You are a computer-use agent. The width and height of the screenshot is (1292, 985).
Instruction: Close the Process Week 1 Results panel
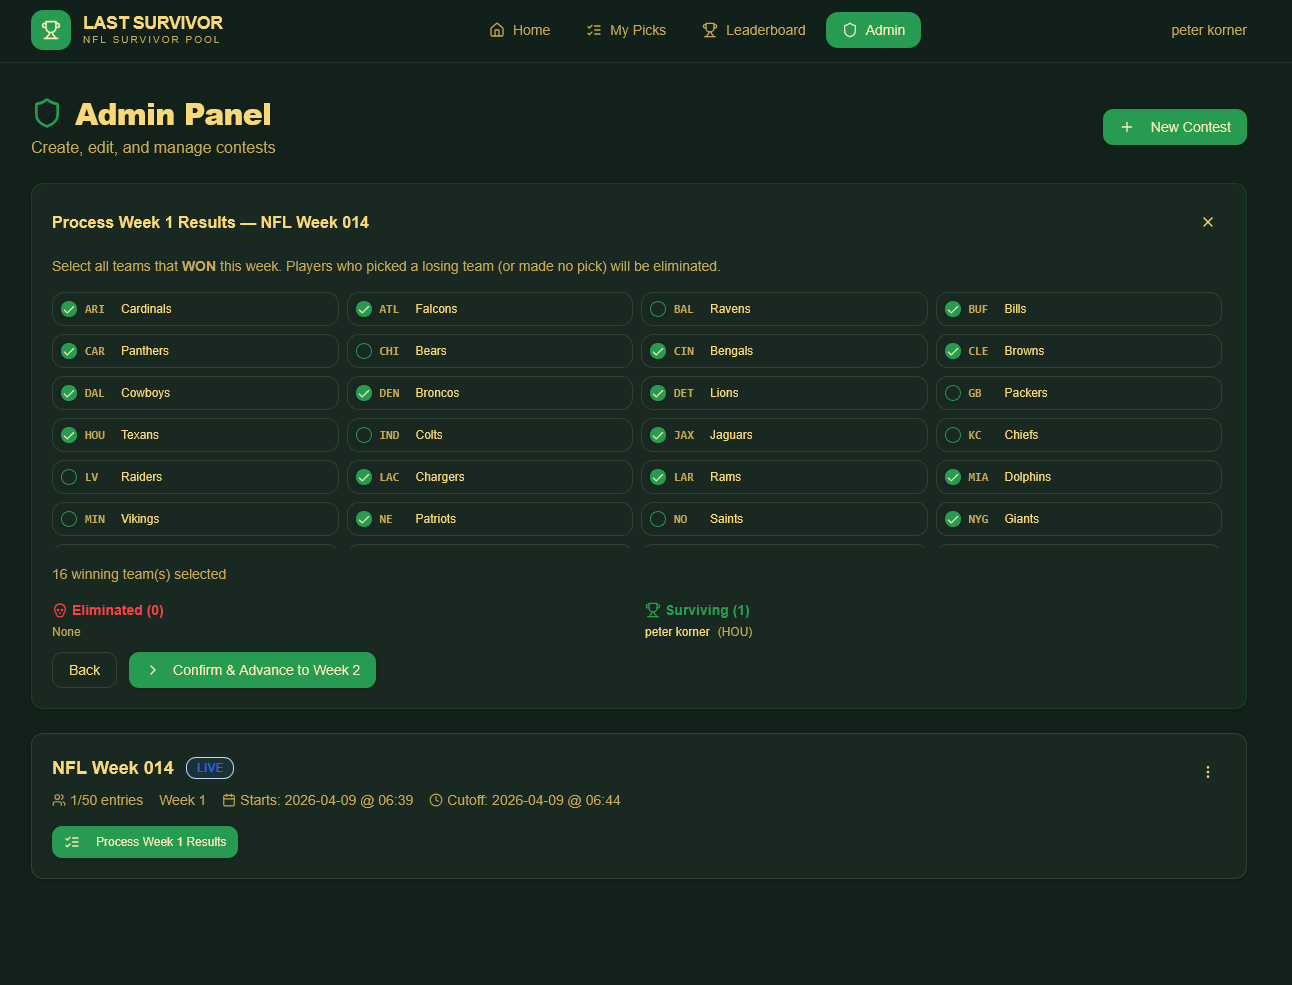[1207, 222]
